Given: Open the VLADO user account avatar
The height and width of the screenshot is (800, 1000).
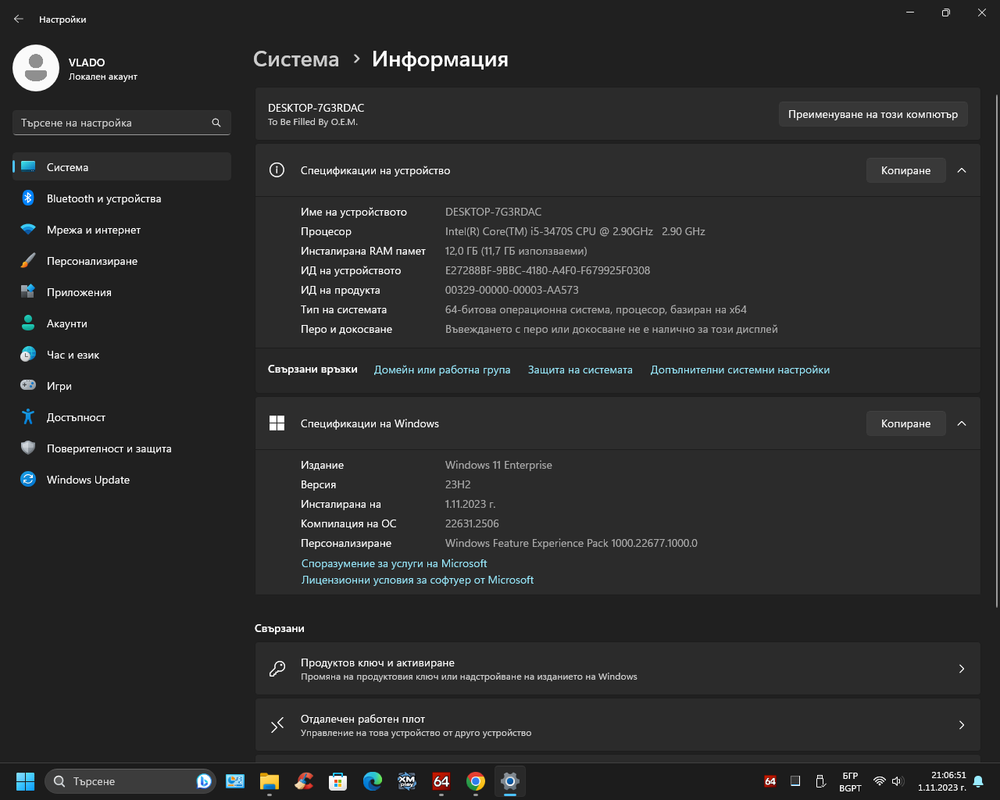Looking at the screenshot, I should pos(36,68).
